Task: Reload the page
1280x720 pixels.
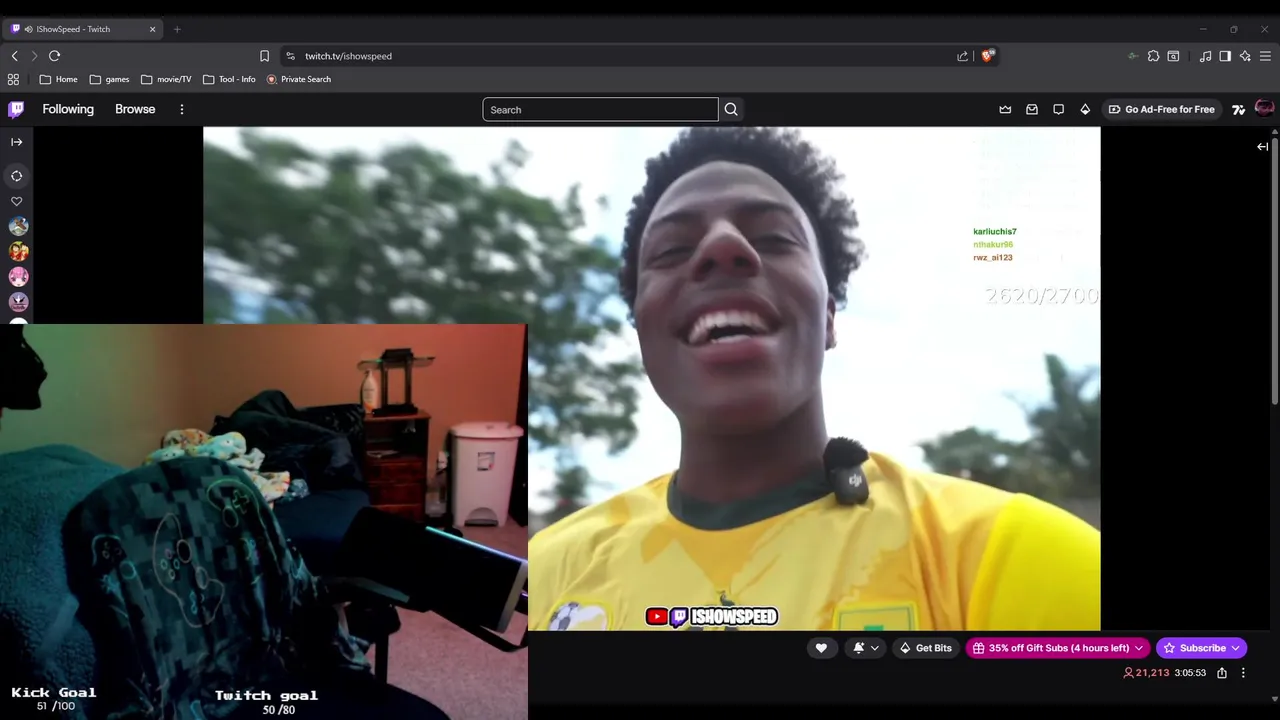Action: pos(55,56)
